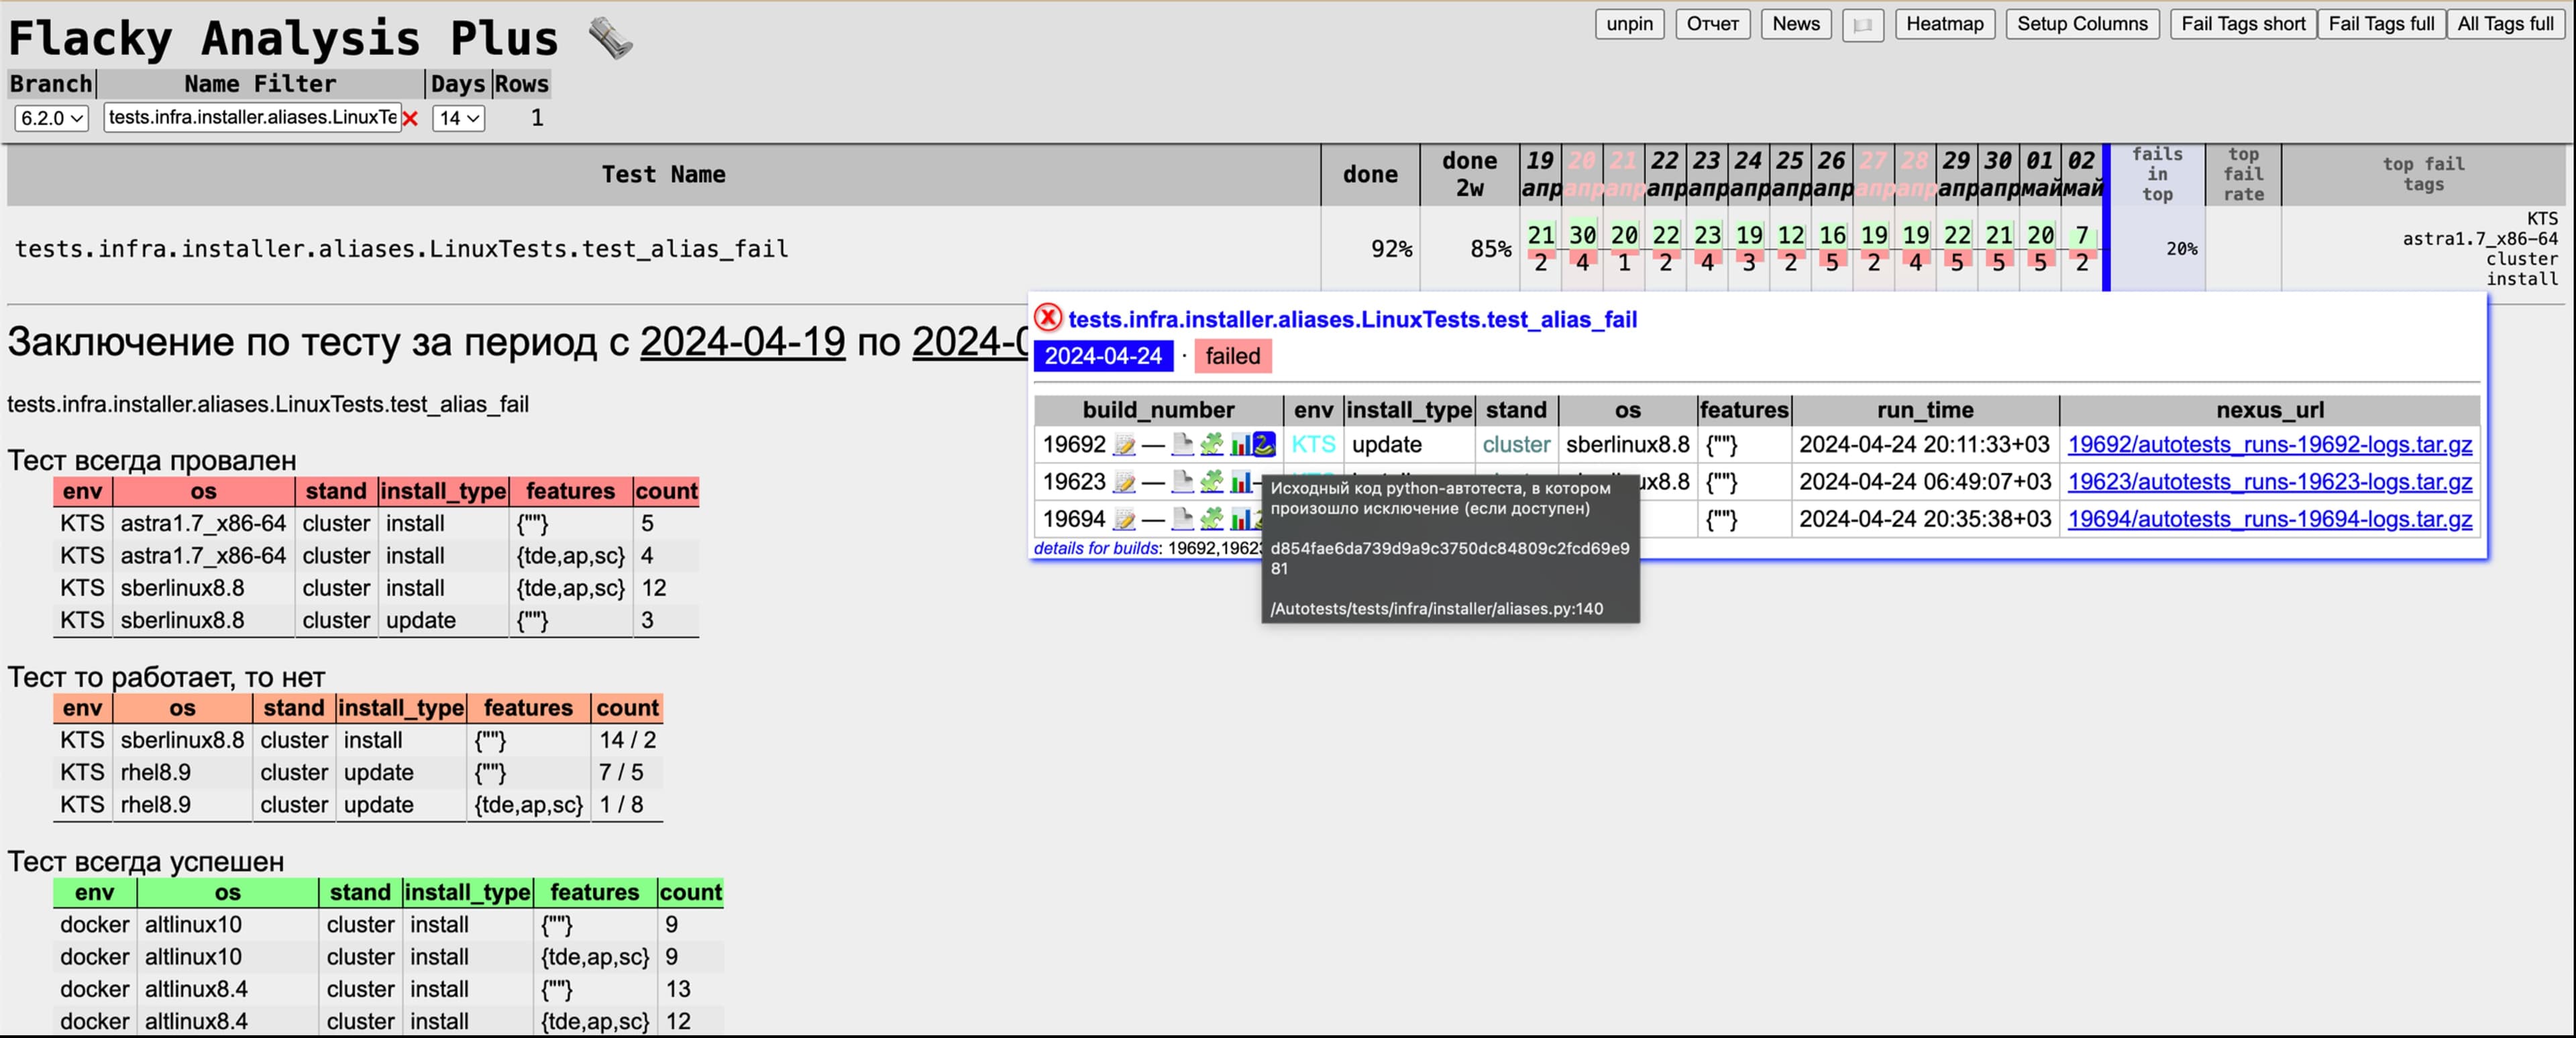The height and width of the screenshot is (1038, 2576).
Task: Open the Branch dropdown showing 6.2.0
Action: tap(51, 118)
